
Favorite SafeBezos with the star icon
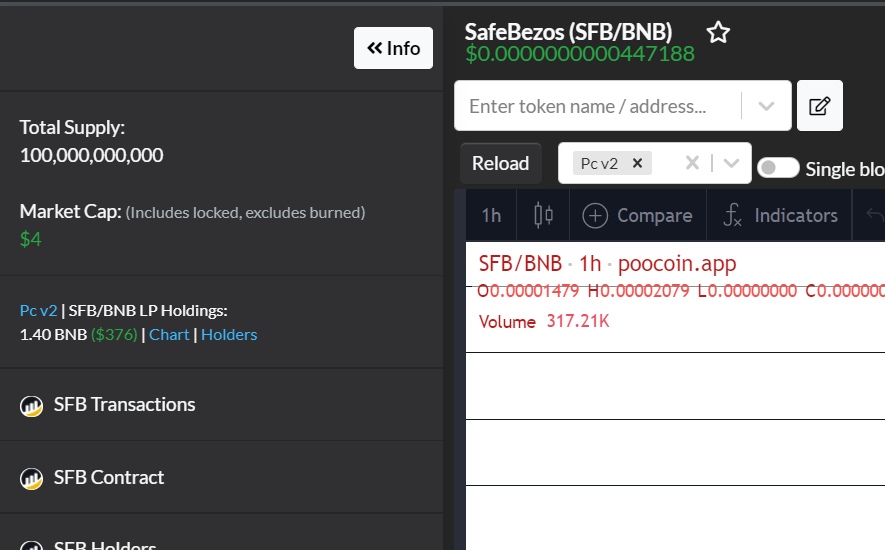[718, 32]
